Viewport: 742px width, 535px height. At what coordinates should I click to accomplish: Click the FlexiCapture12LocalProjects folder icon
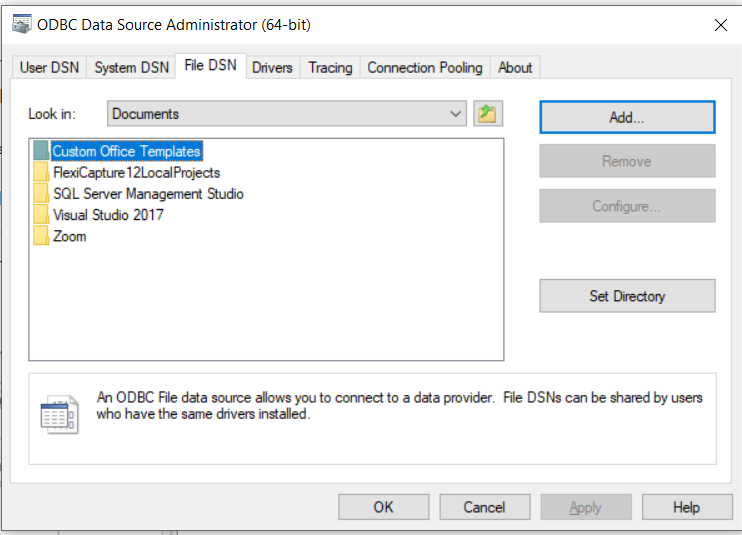tap(40, 172)
